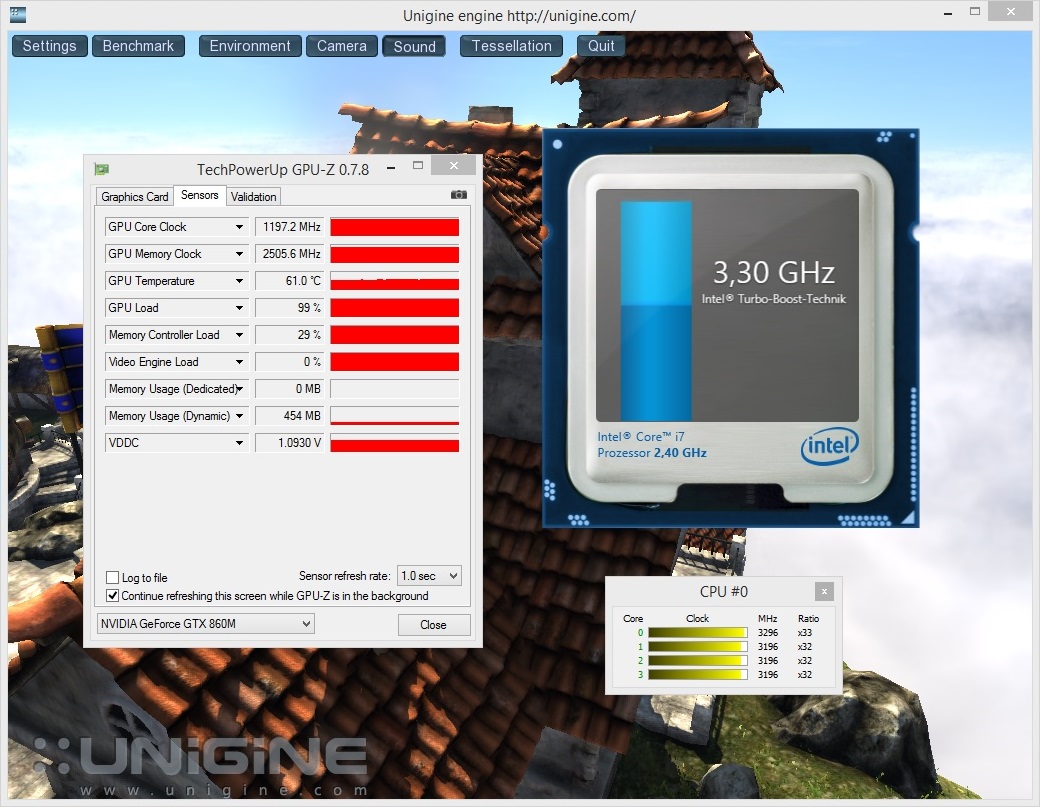
Task: Click the GPU Core Clock history graph
Action: click(395, 227)
